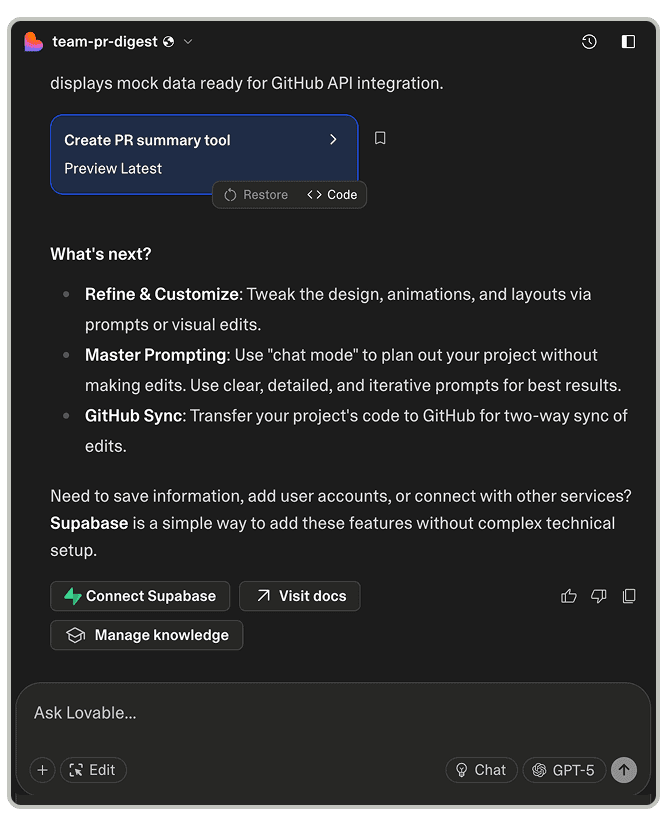This screenshot has width=667, height=816.
Task: Bookmark the Create PR summary tool message
Action: [380, 139]
